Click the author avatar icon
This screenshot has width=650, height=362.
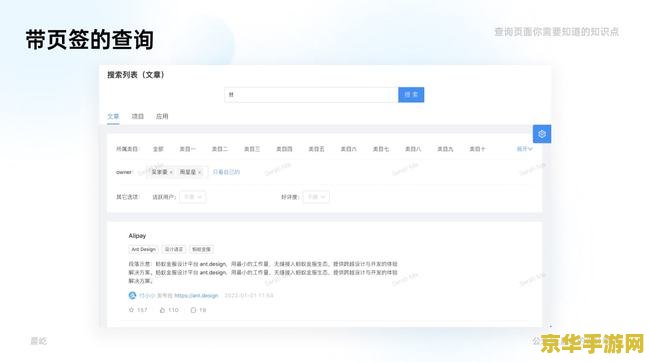[132, 295]
